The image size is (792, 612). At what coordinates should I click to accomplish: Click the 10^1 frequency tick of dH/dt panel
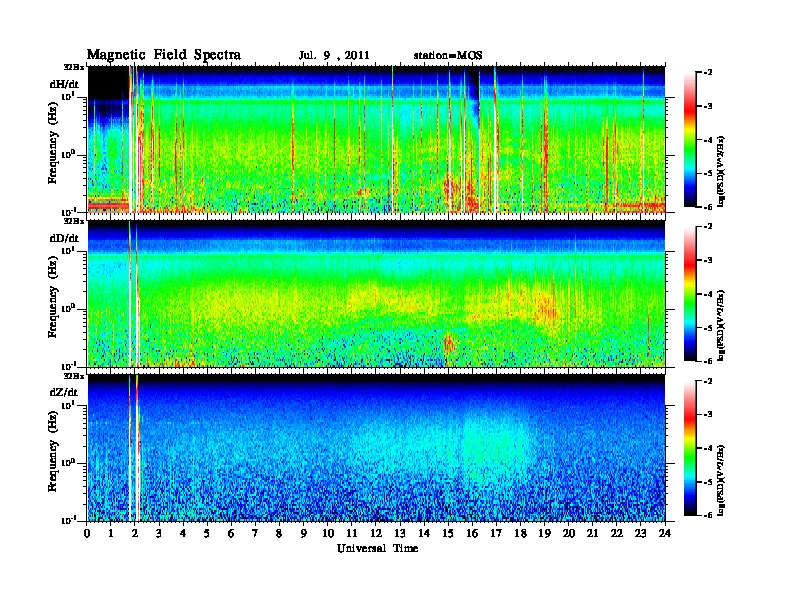[x=68, y=96]
